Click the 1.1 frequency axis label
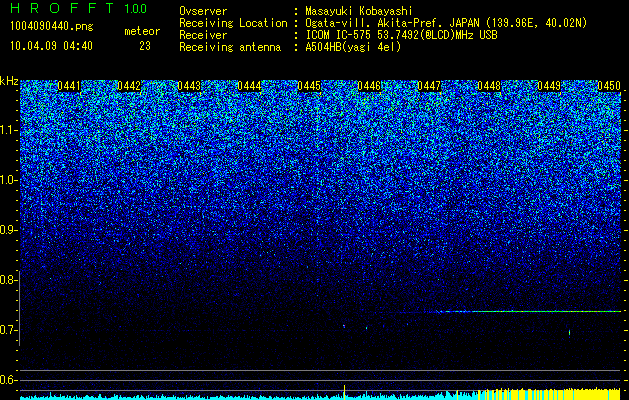629x400 pixels. [8, 130]
